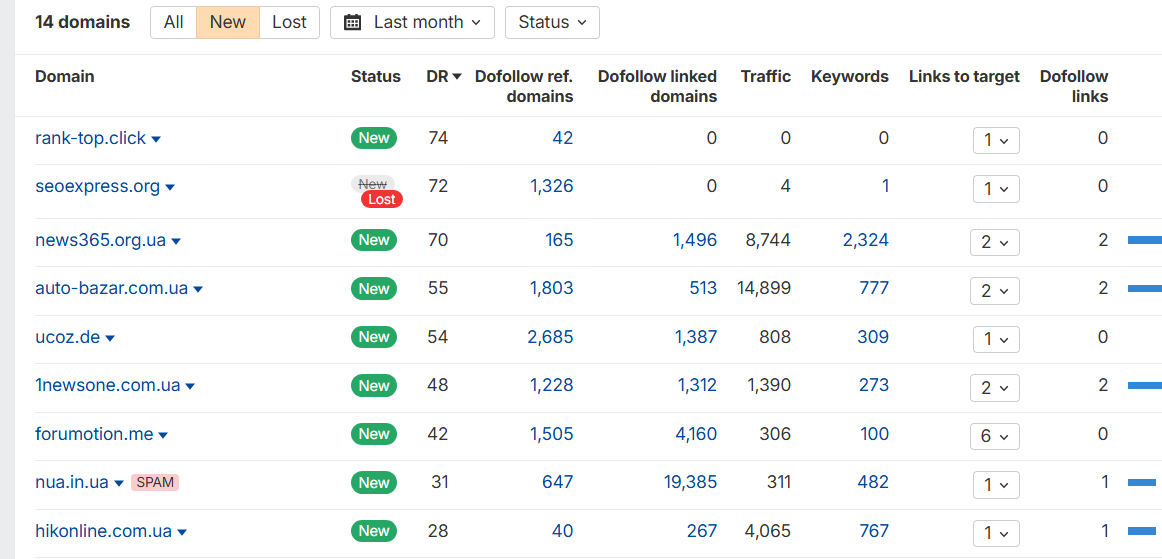
Task: Open the Status filter dropdown
Action: pos(552,22)
